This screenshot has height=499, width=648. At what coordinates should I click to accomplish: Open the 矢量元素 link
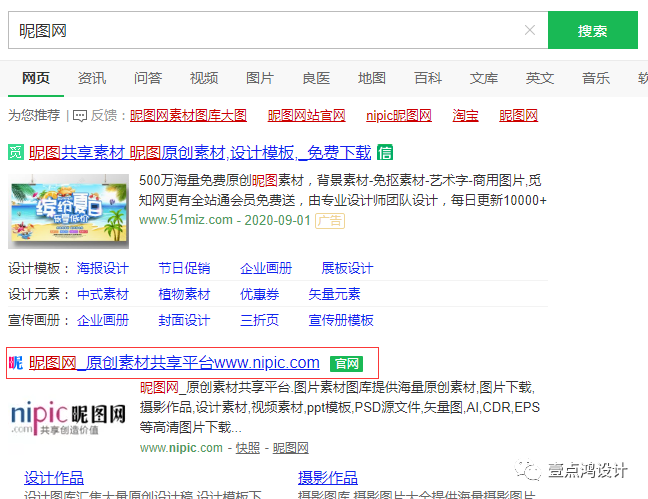pyautogui.click(x=334, y=294)
